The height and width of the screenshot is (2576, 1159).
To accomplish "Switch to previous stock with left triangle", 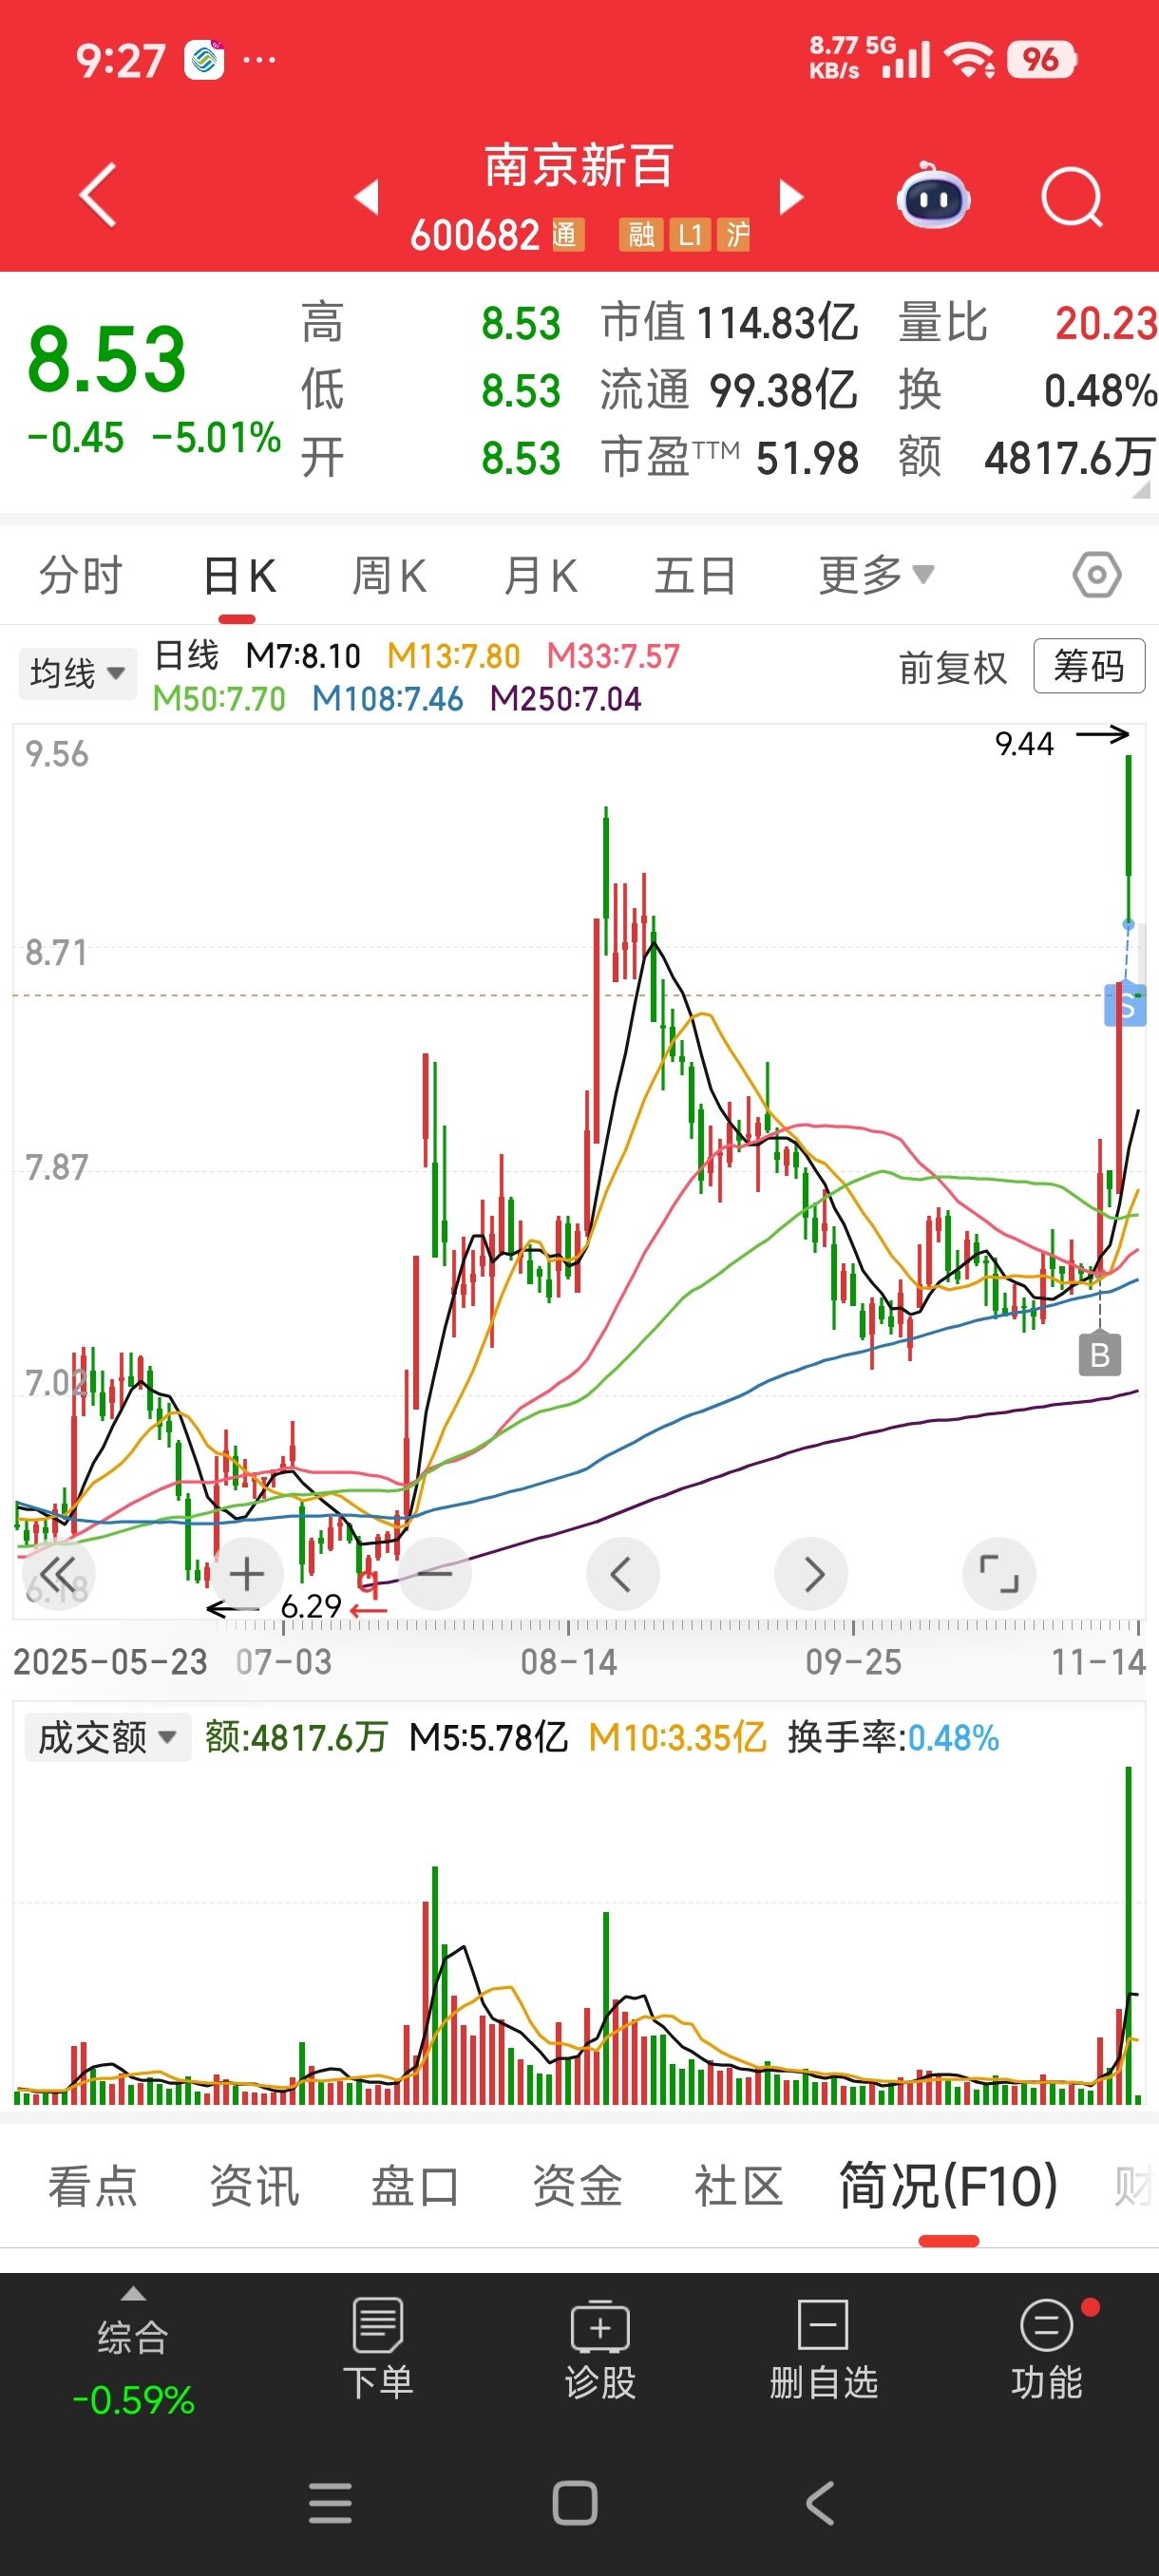I will (367, 196).
